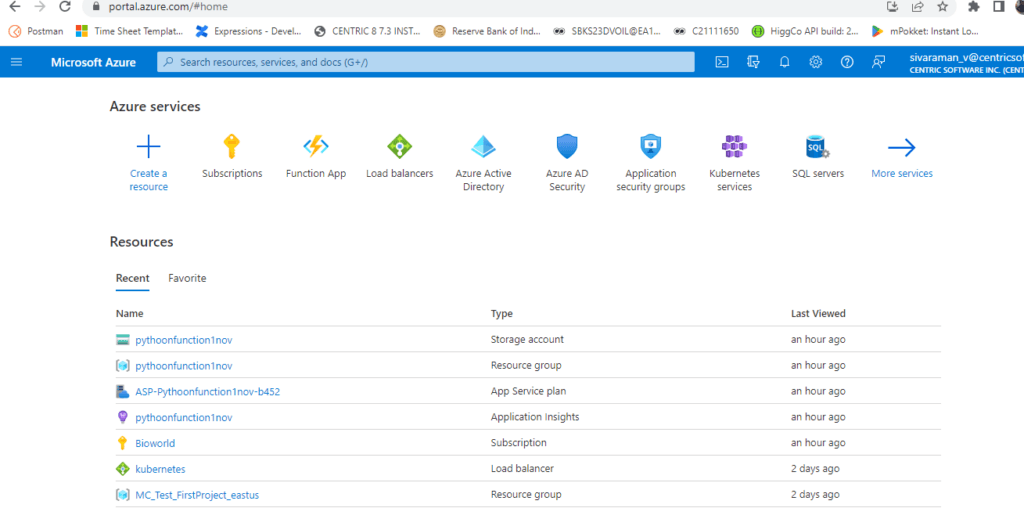Open the SBKS23DVOIL@EA1... bookmark
This screenshot has height=508, width=1024.
607,31
